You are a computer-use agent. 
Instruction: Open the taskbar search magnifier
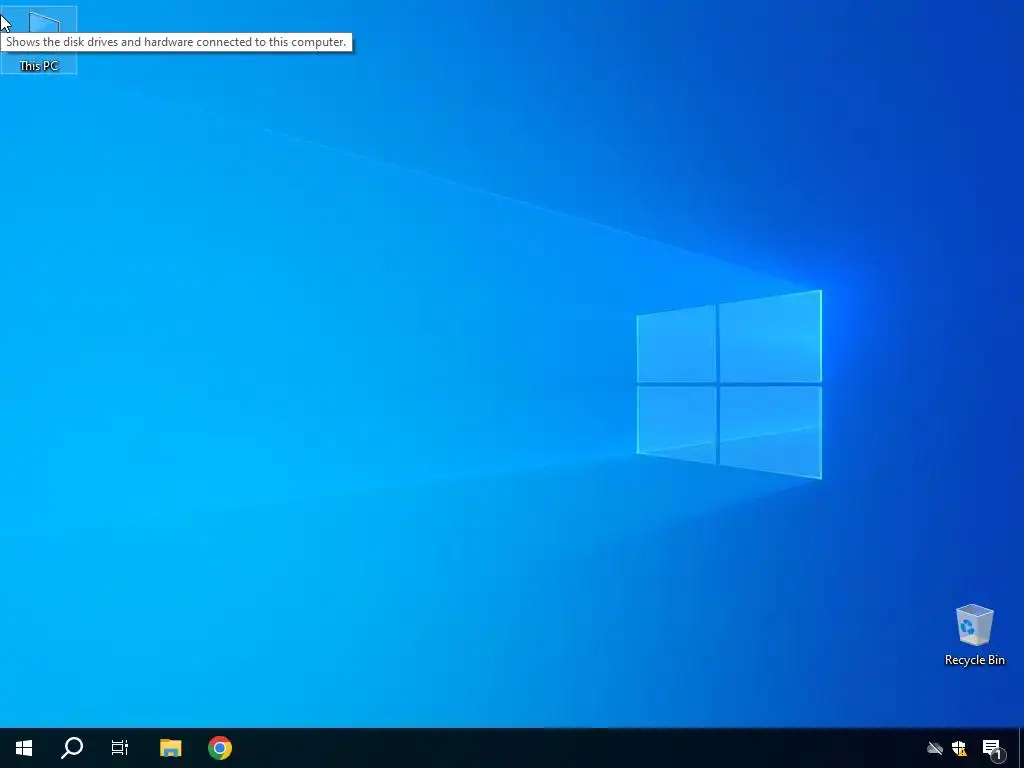tap(72, 748)
